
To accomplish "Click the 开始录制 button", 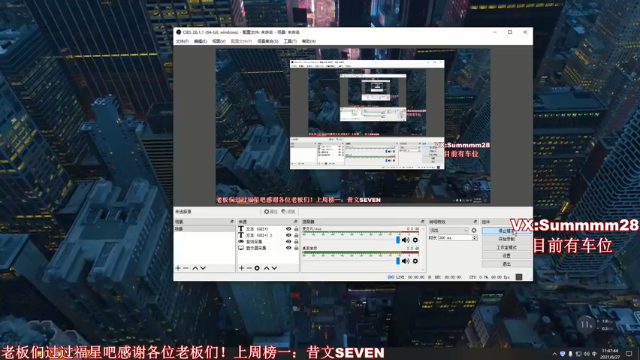I will click(x=507, y=239).
